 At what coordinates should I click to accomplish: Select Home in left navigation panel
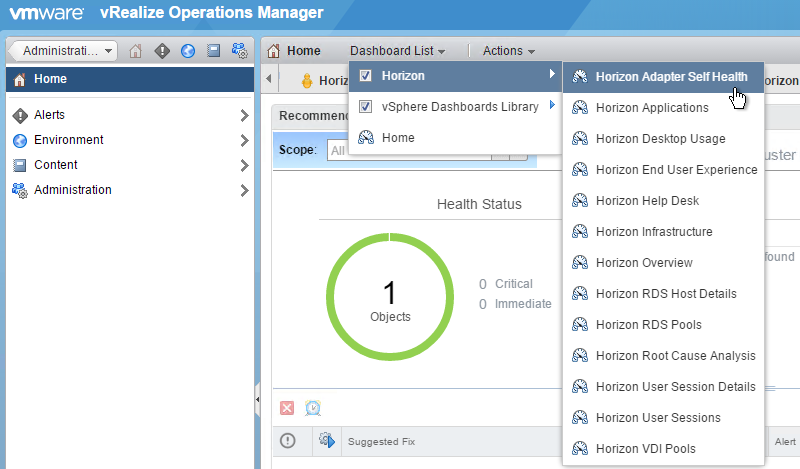click(130, 79)
